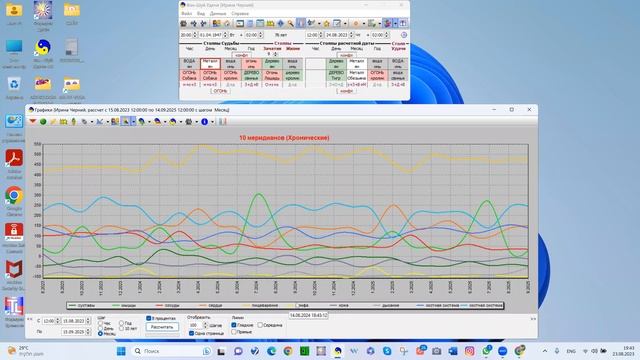
Task: Click the round blue icon beside calculation date
Action: [404, 35]
